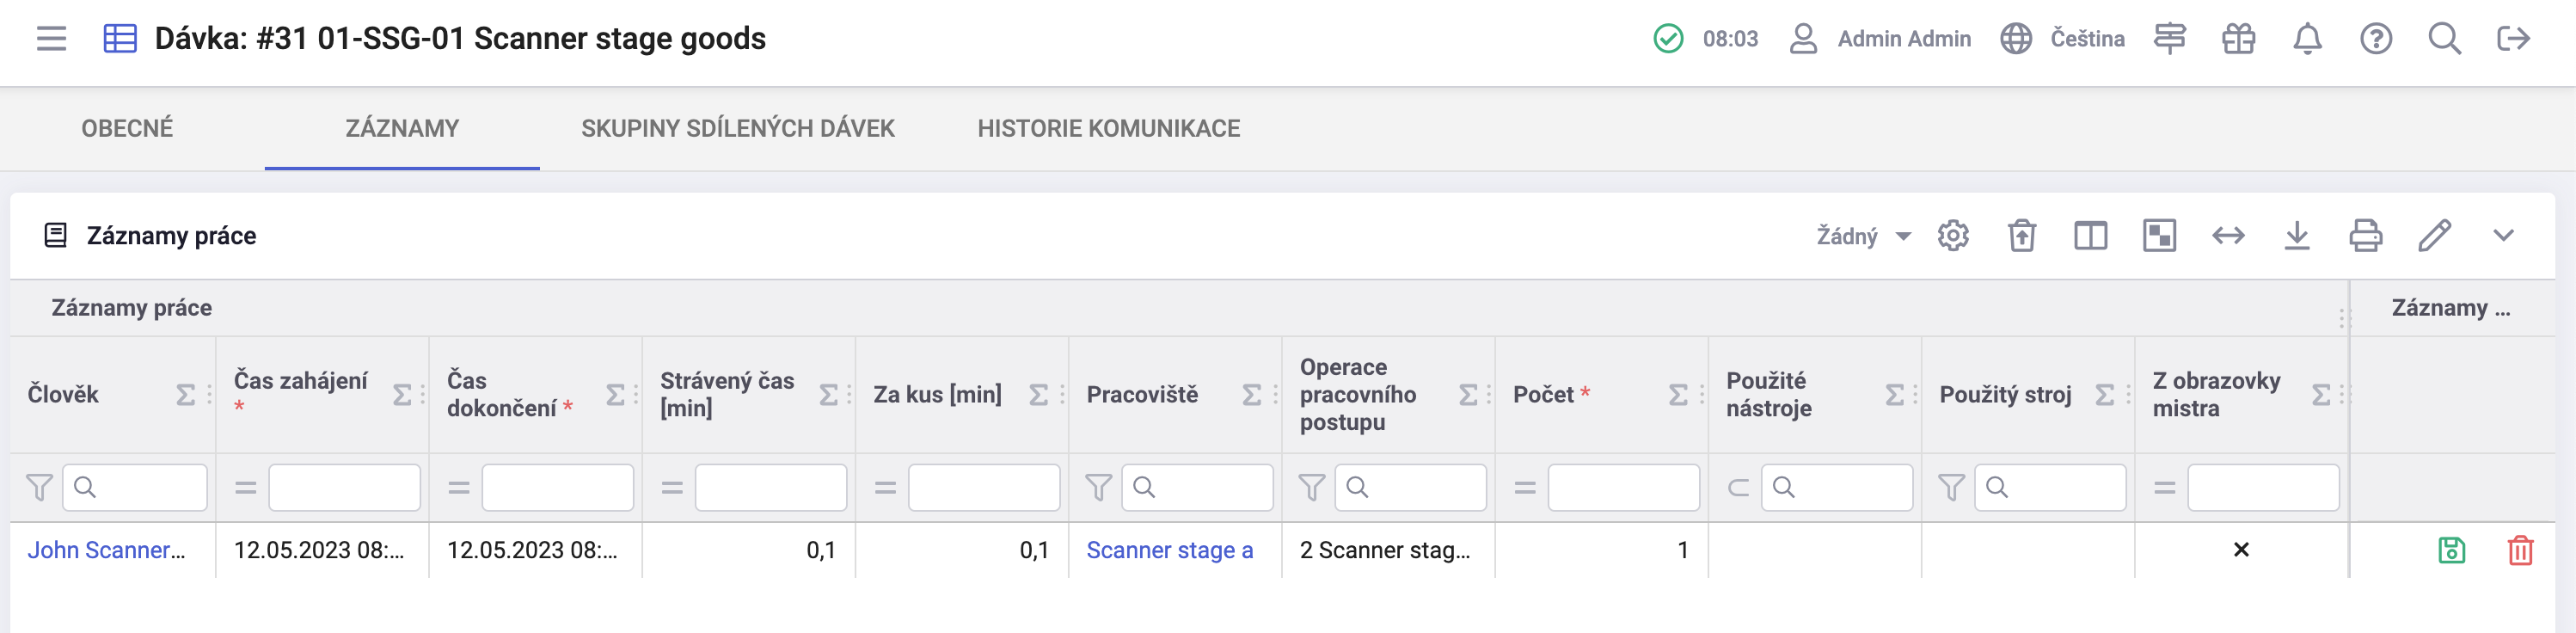Click the fit width arrows icon
The image size is (2576, 633).
click(2229, 236)
